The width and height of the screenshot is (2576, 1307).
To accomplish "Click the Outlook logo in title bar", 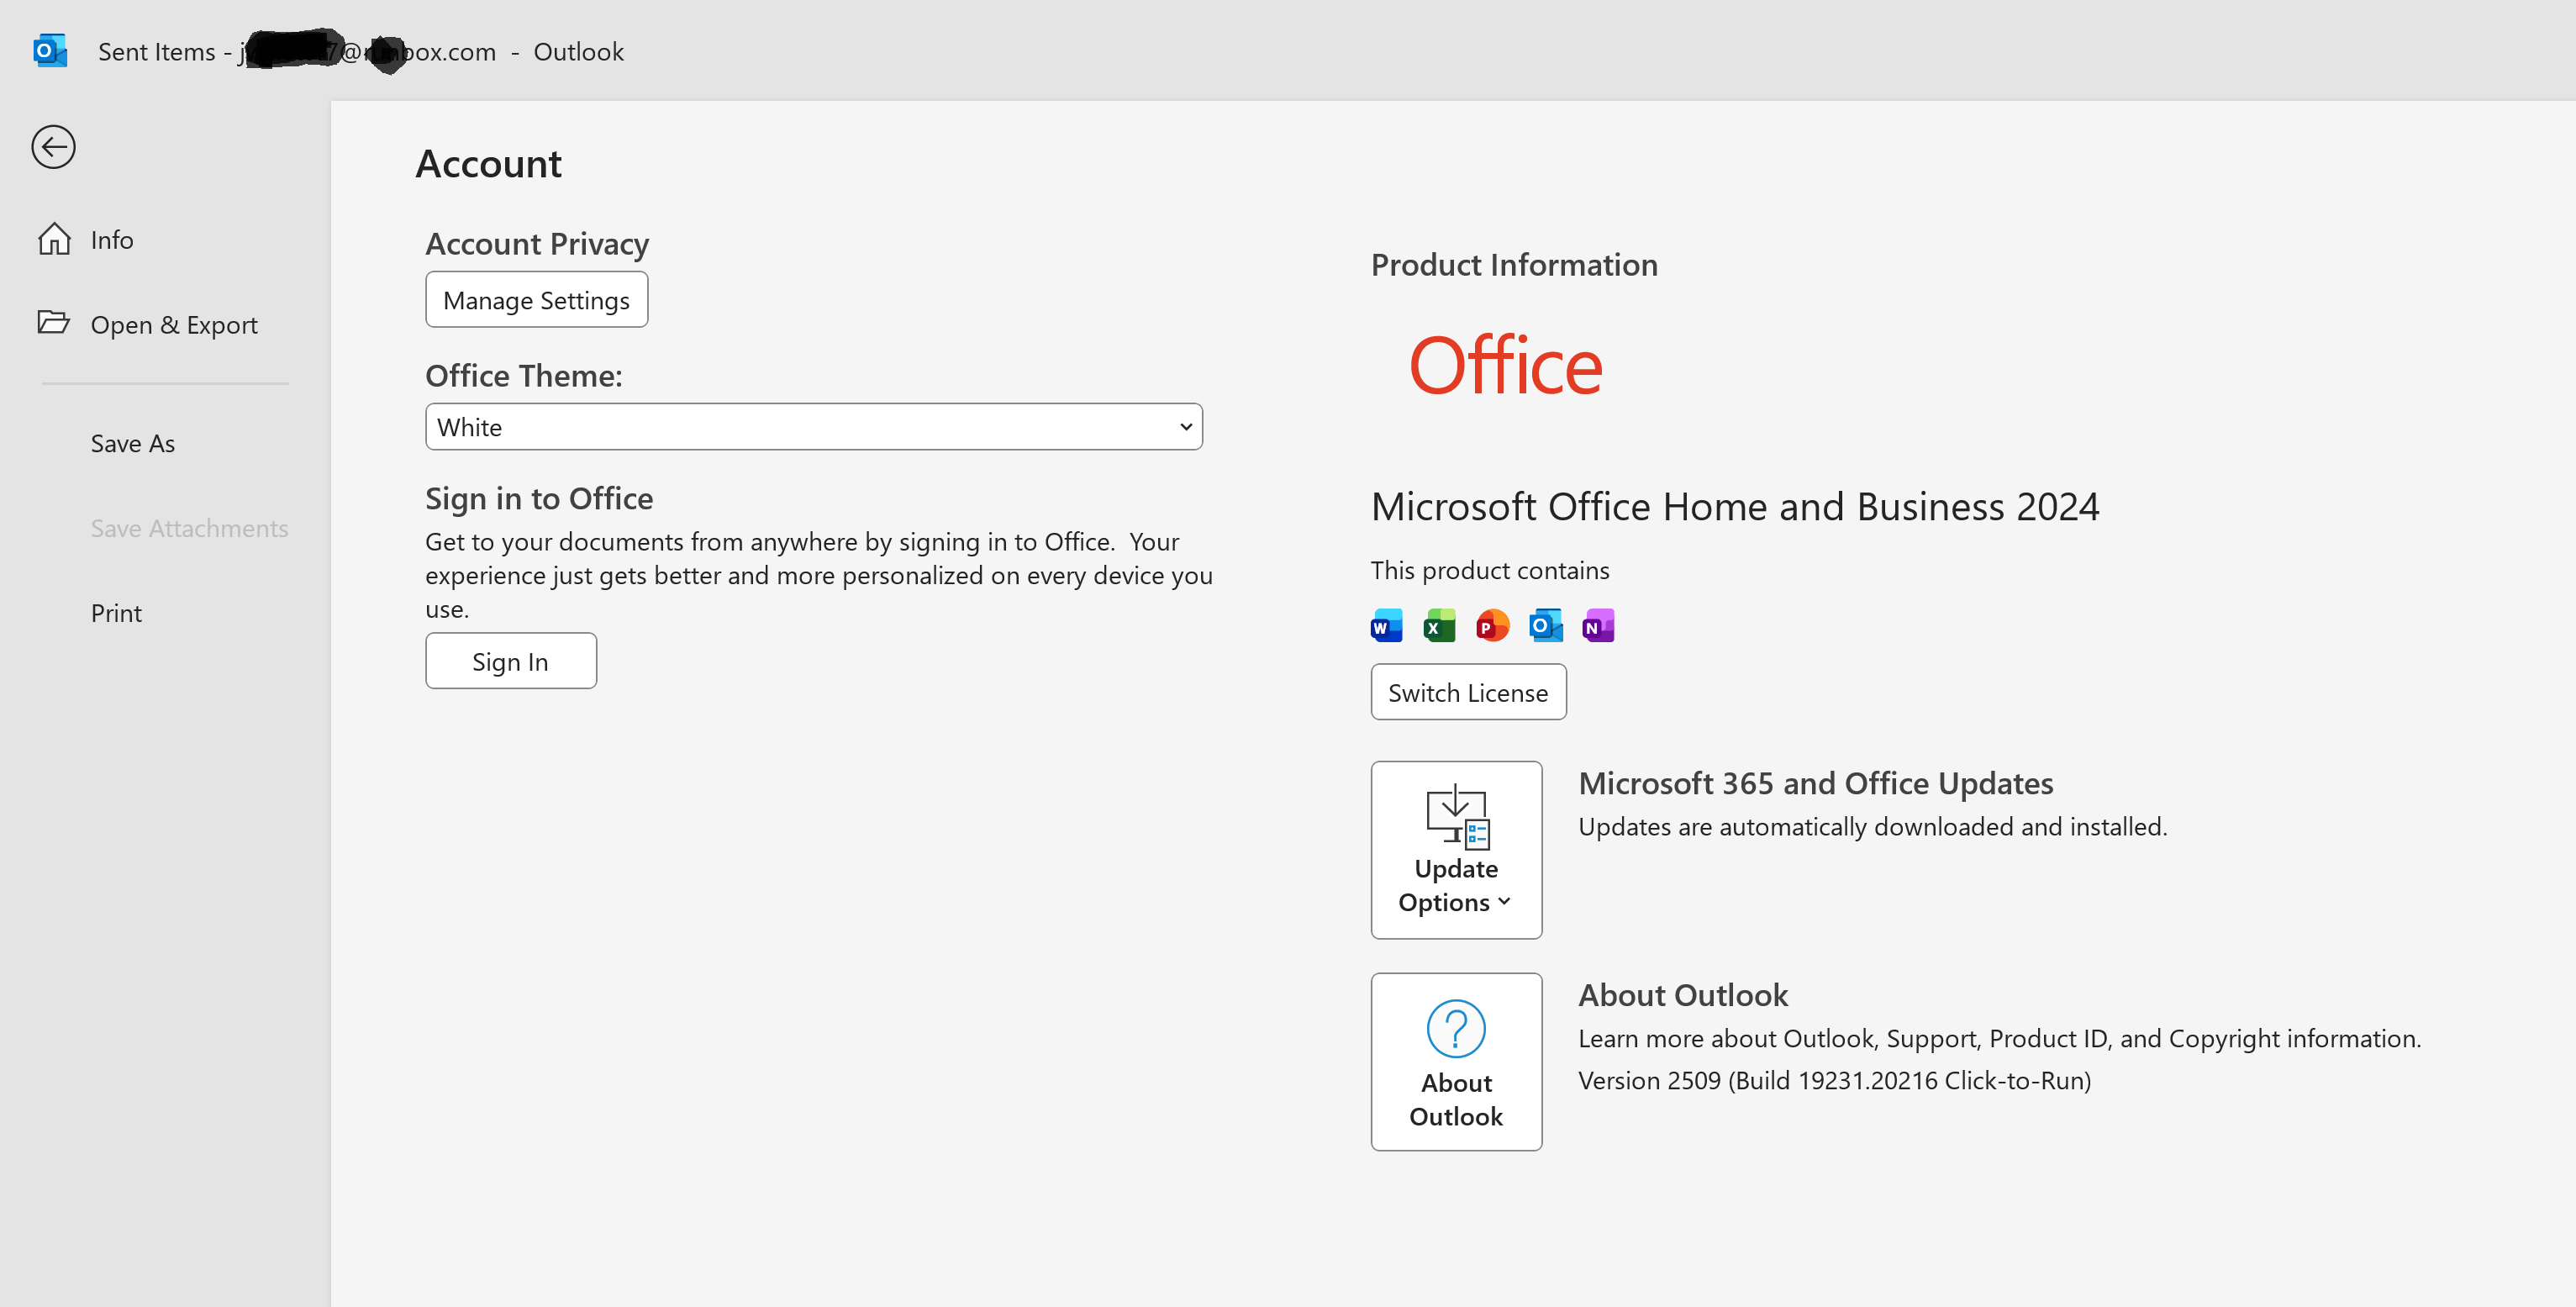I will (49, 51).
